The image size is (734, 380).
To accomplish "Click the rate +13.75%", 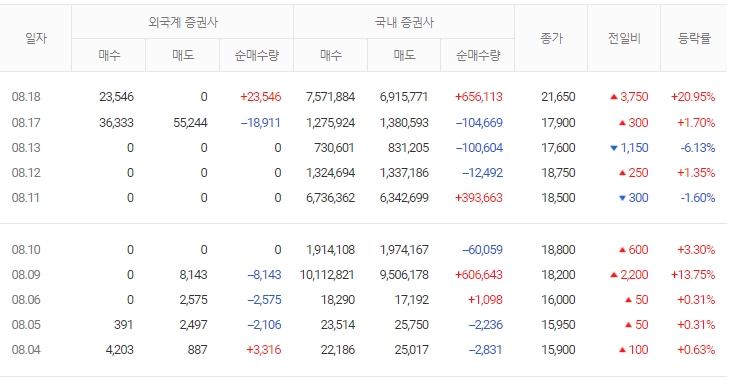I will (x=693, y=274).
